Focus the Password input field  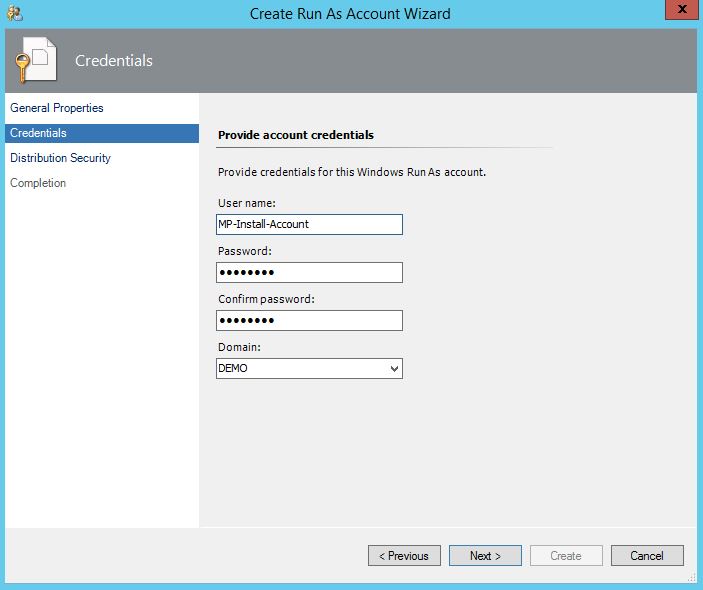click(x=309, y=272)
